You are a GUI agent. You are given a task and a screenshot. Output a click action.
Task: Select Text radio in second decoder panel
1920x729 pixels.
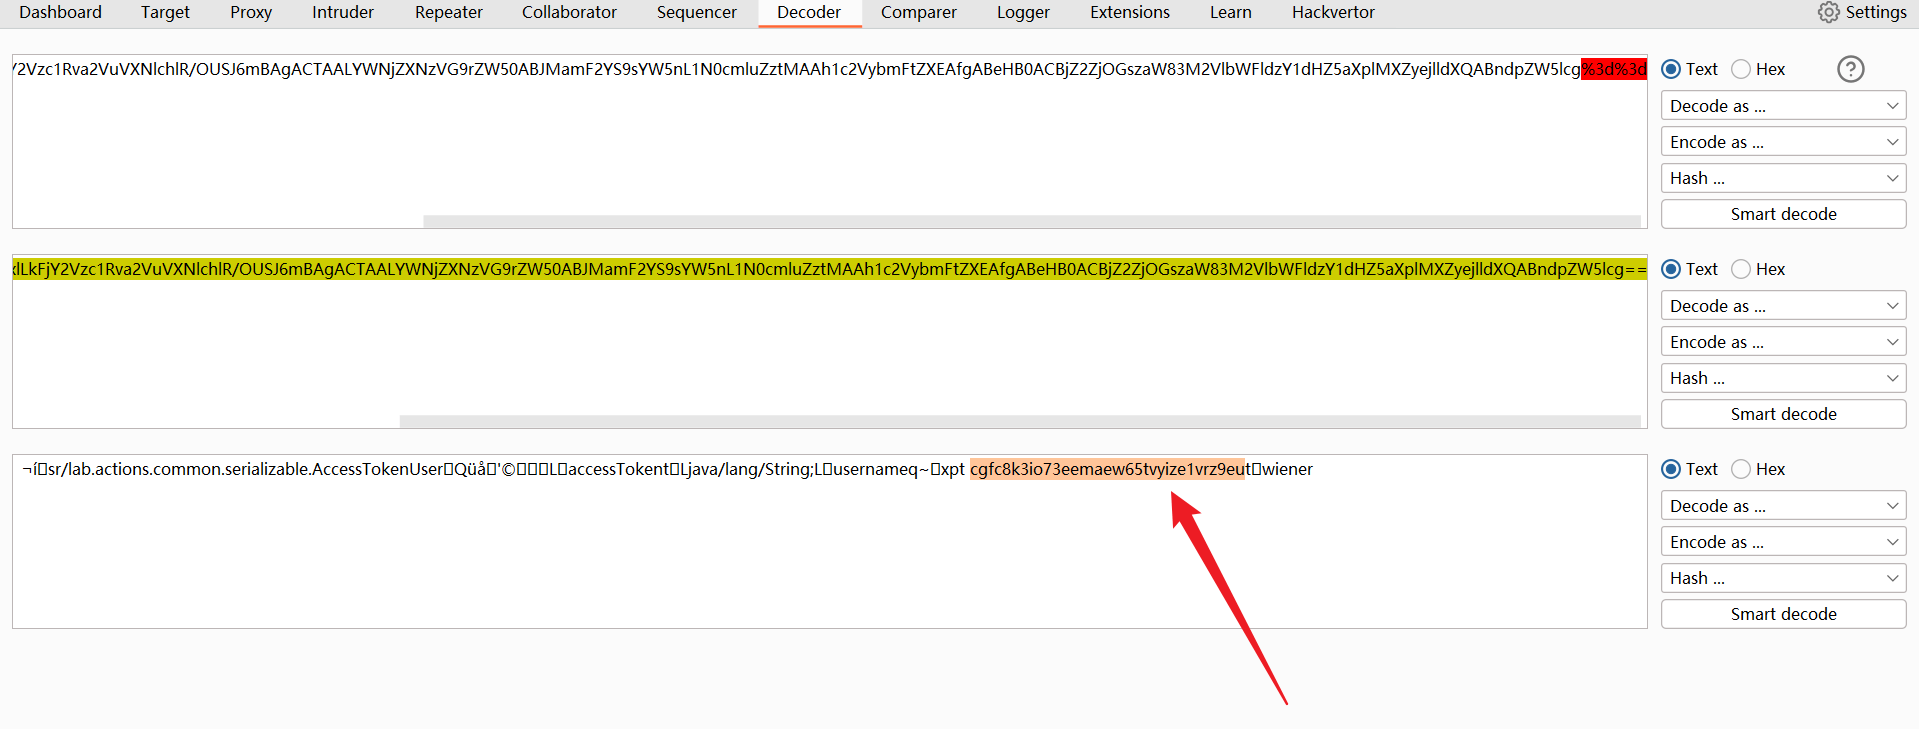coord(1671,269)
